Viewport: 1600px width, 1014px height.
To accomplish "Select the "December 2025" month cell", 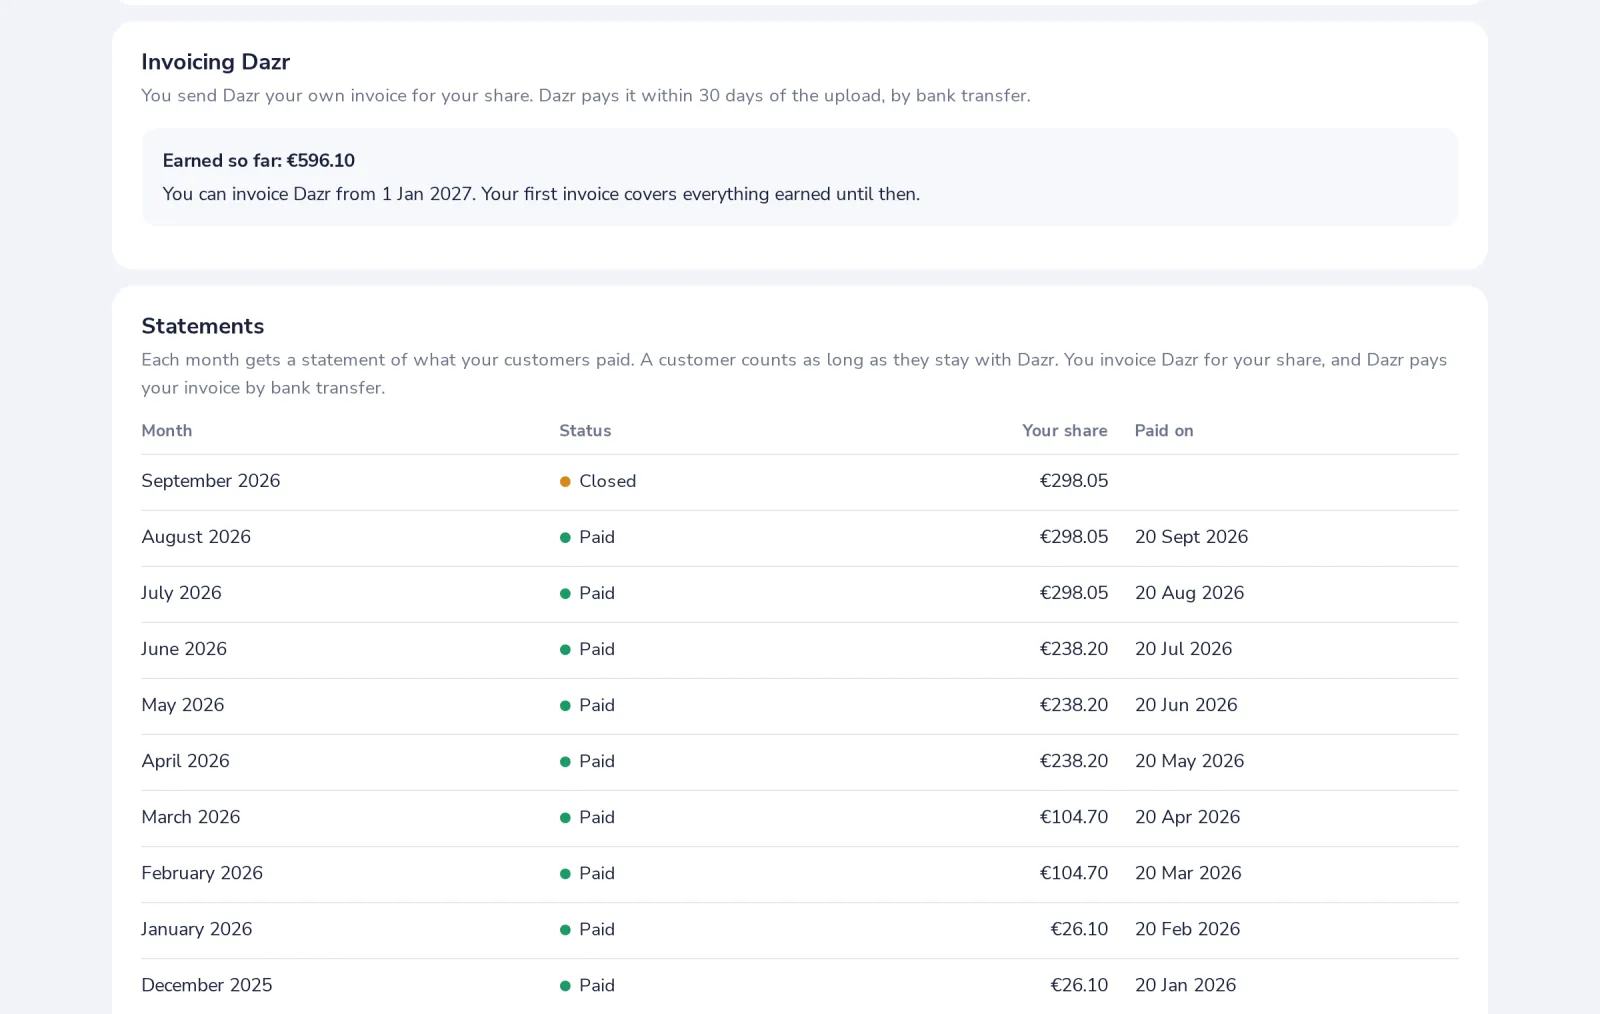I will (x=207, y=985).
